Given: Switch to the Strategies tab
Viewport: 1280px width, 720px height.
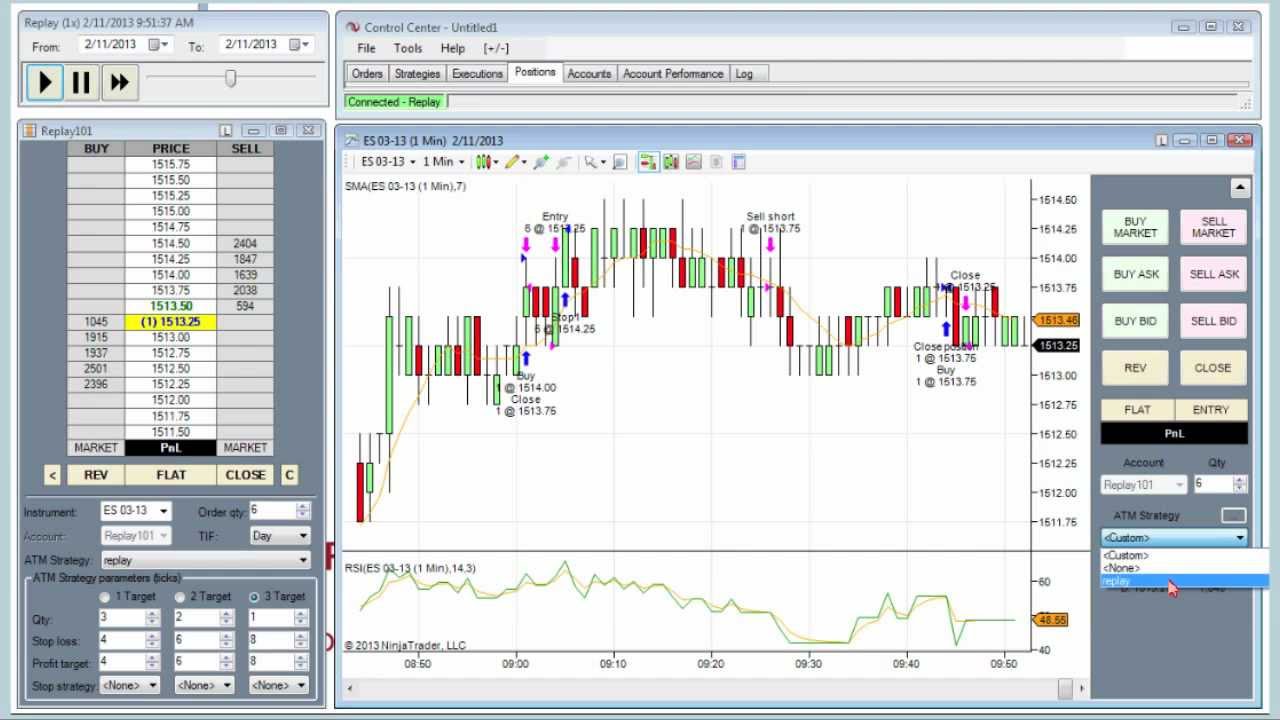Looking at the screenshot, I should 417,74.
